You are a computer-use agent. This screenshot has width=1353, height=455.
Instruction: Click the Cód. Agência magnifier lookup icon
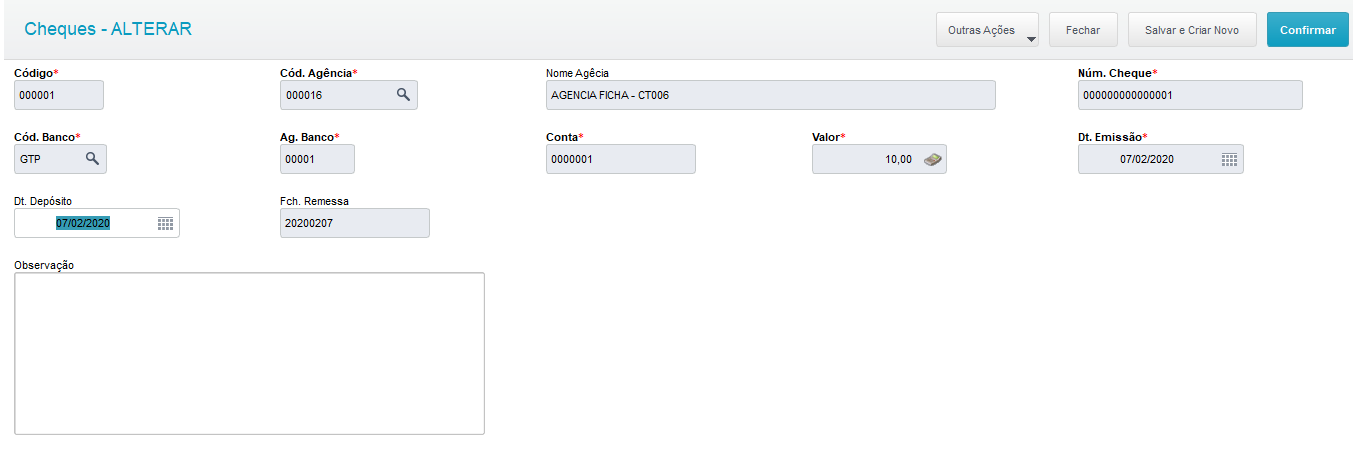click(x=403, y=95)
